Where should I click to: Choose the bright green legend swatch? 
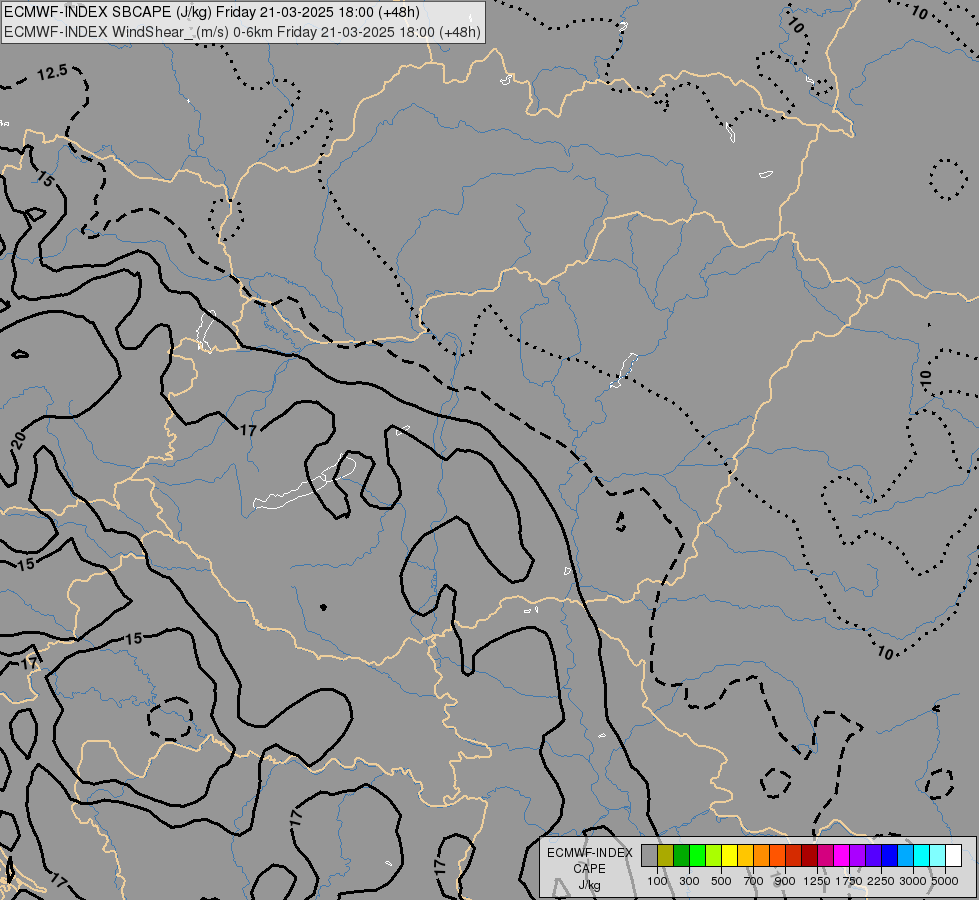(697, 856)
